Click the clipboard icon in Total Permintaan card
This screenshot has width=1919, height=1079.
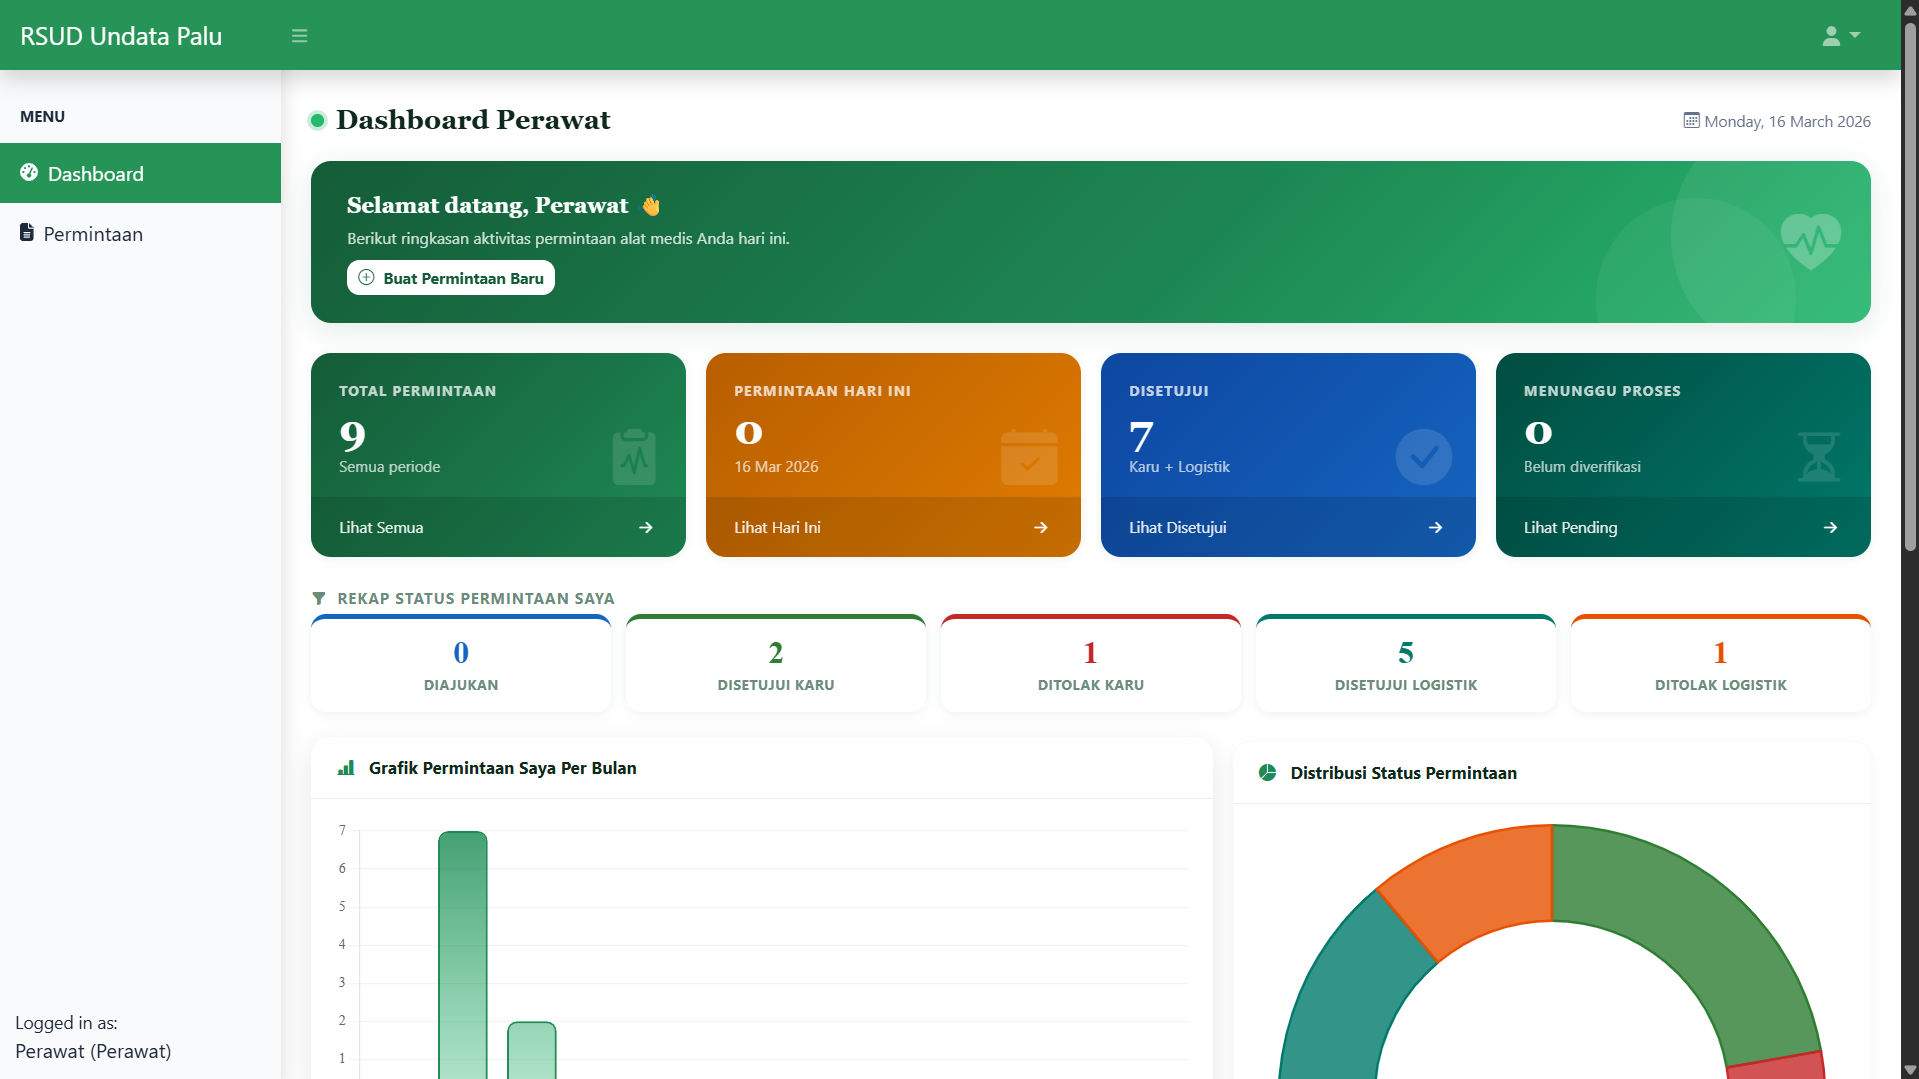point(634,457)
